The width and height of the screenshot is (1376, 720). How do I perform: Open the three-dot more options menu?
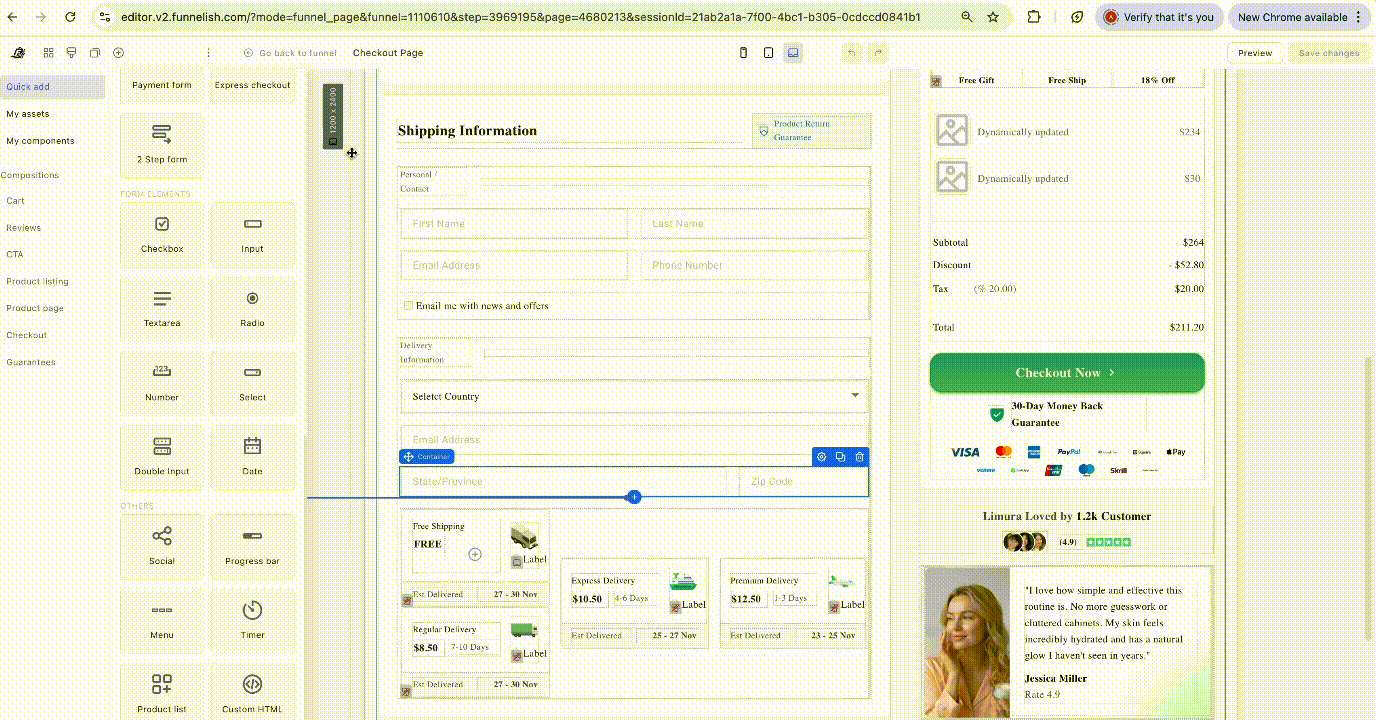208,53
